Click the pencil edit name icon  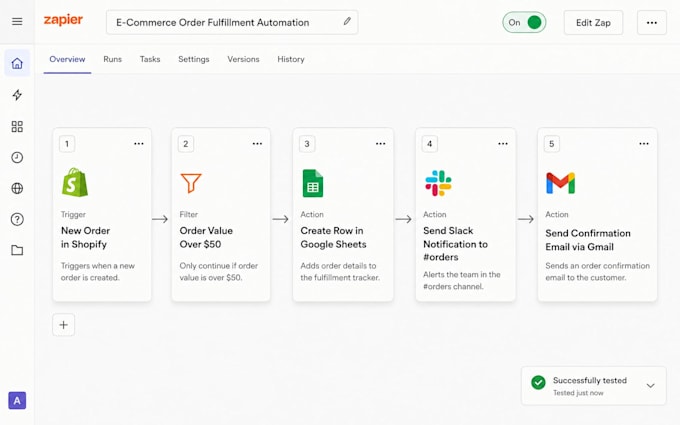coord(347,21)
